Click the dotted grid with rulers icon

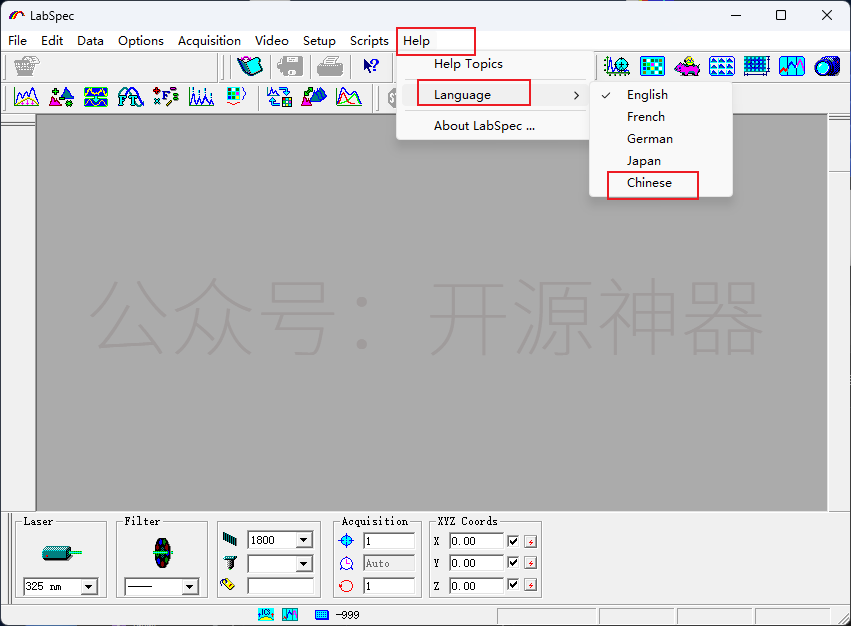click(x=757, y=66)
